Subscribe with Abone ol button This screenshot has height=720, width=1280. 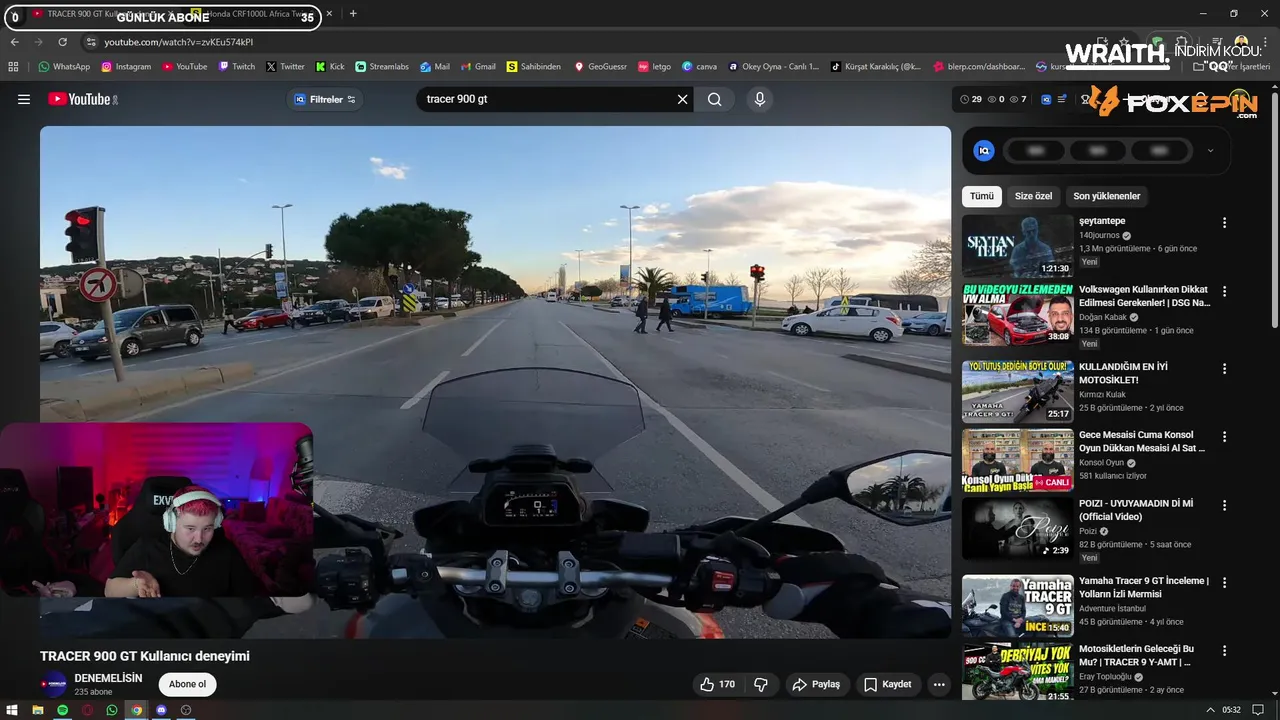click(x=187, y=684)
